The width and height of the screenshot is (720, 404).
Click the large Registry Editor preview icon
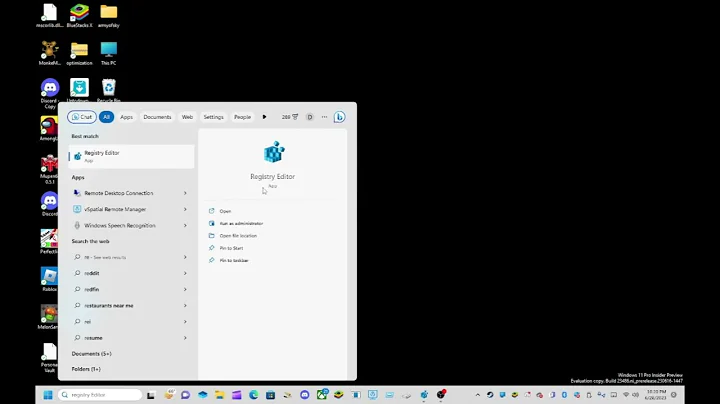click(274, 152)
